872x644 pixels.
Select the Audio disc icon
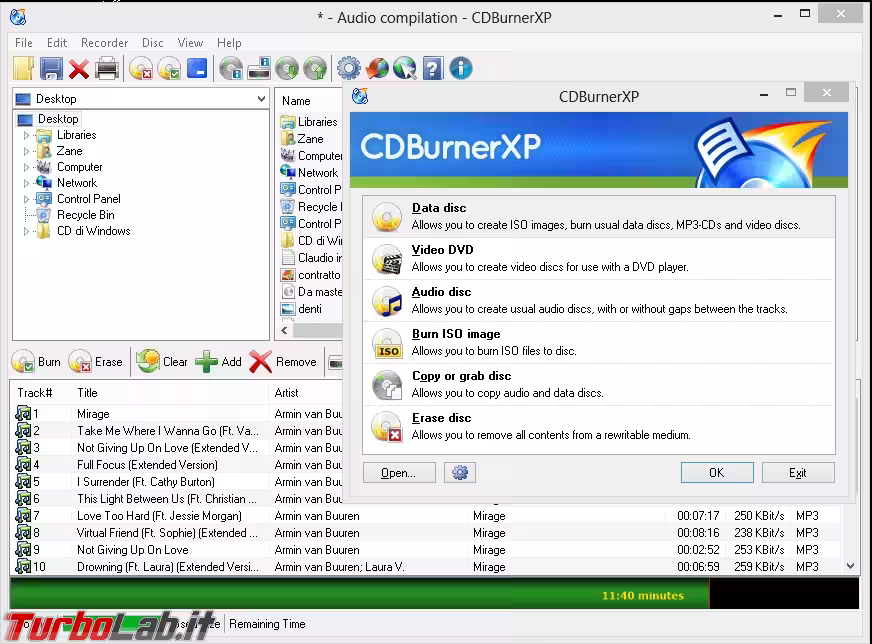point(386,301)
